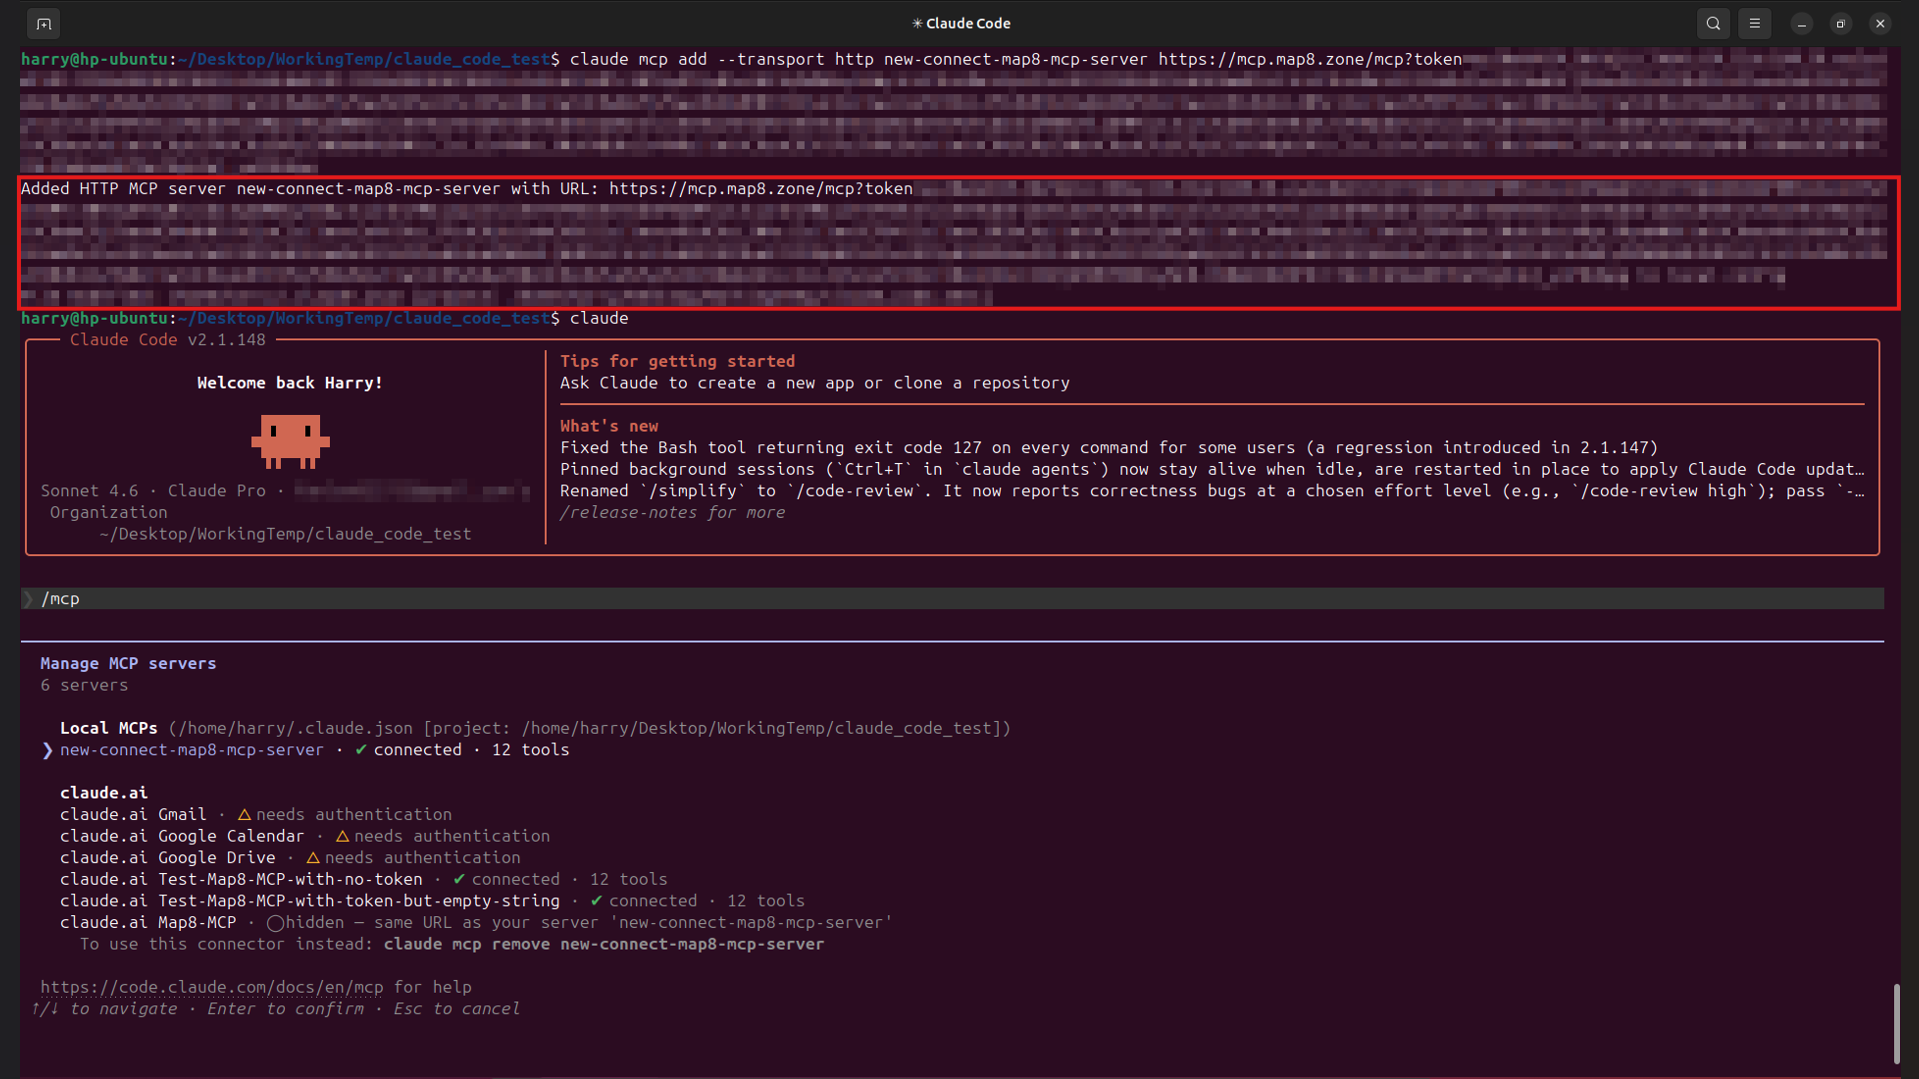The width and height of the screenshot is (1919, 1079).
Task: Click the hidden circle icon for Map8-MCP
Action: [x=275, y=923]
